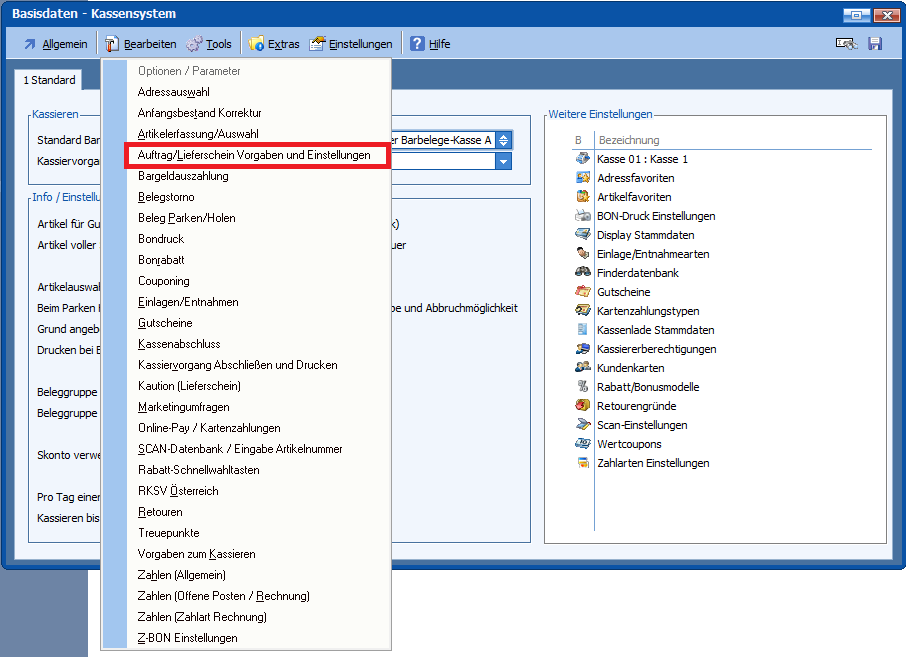Click the Standard Barbelege selector arrows
906x657 pixels.
[504, 141]
